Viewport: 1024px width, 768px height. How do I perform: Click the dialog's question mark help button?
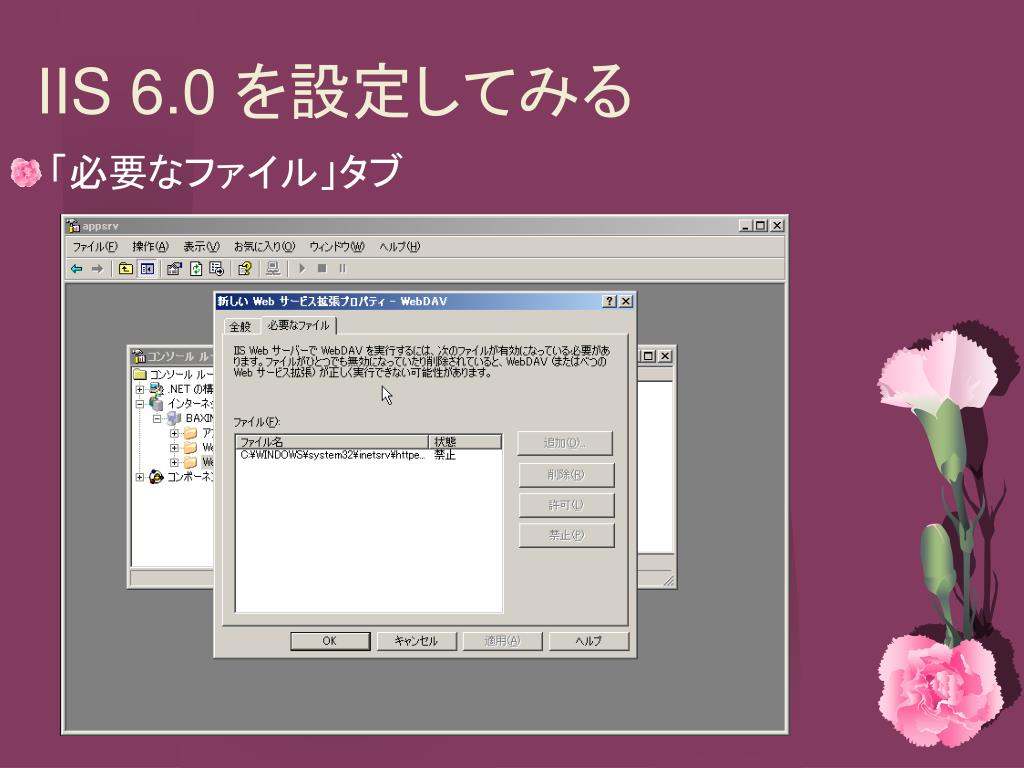pyautogui.click(x=609, y=301)
